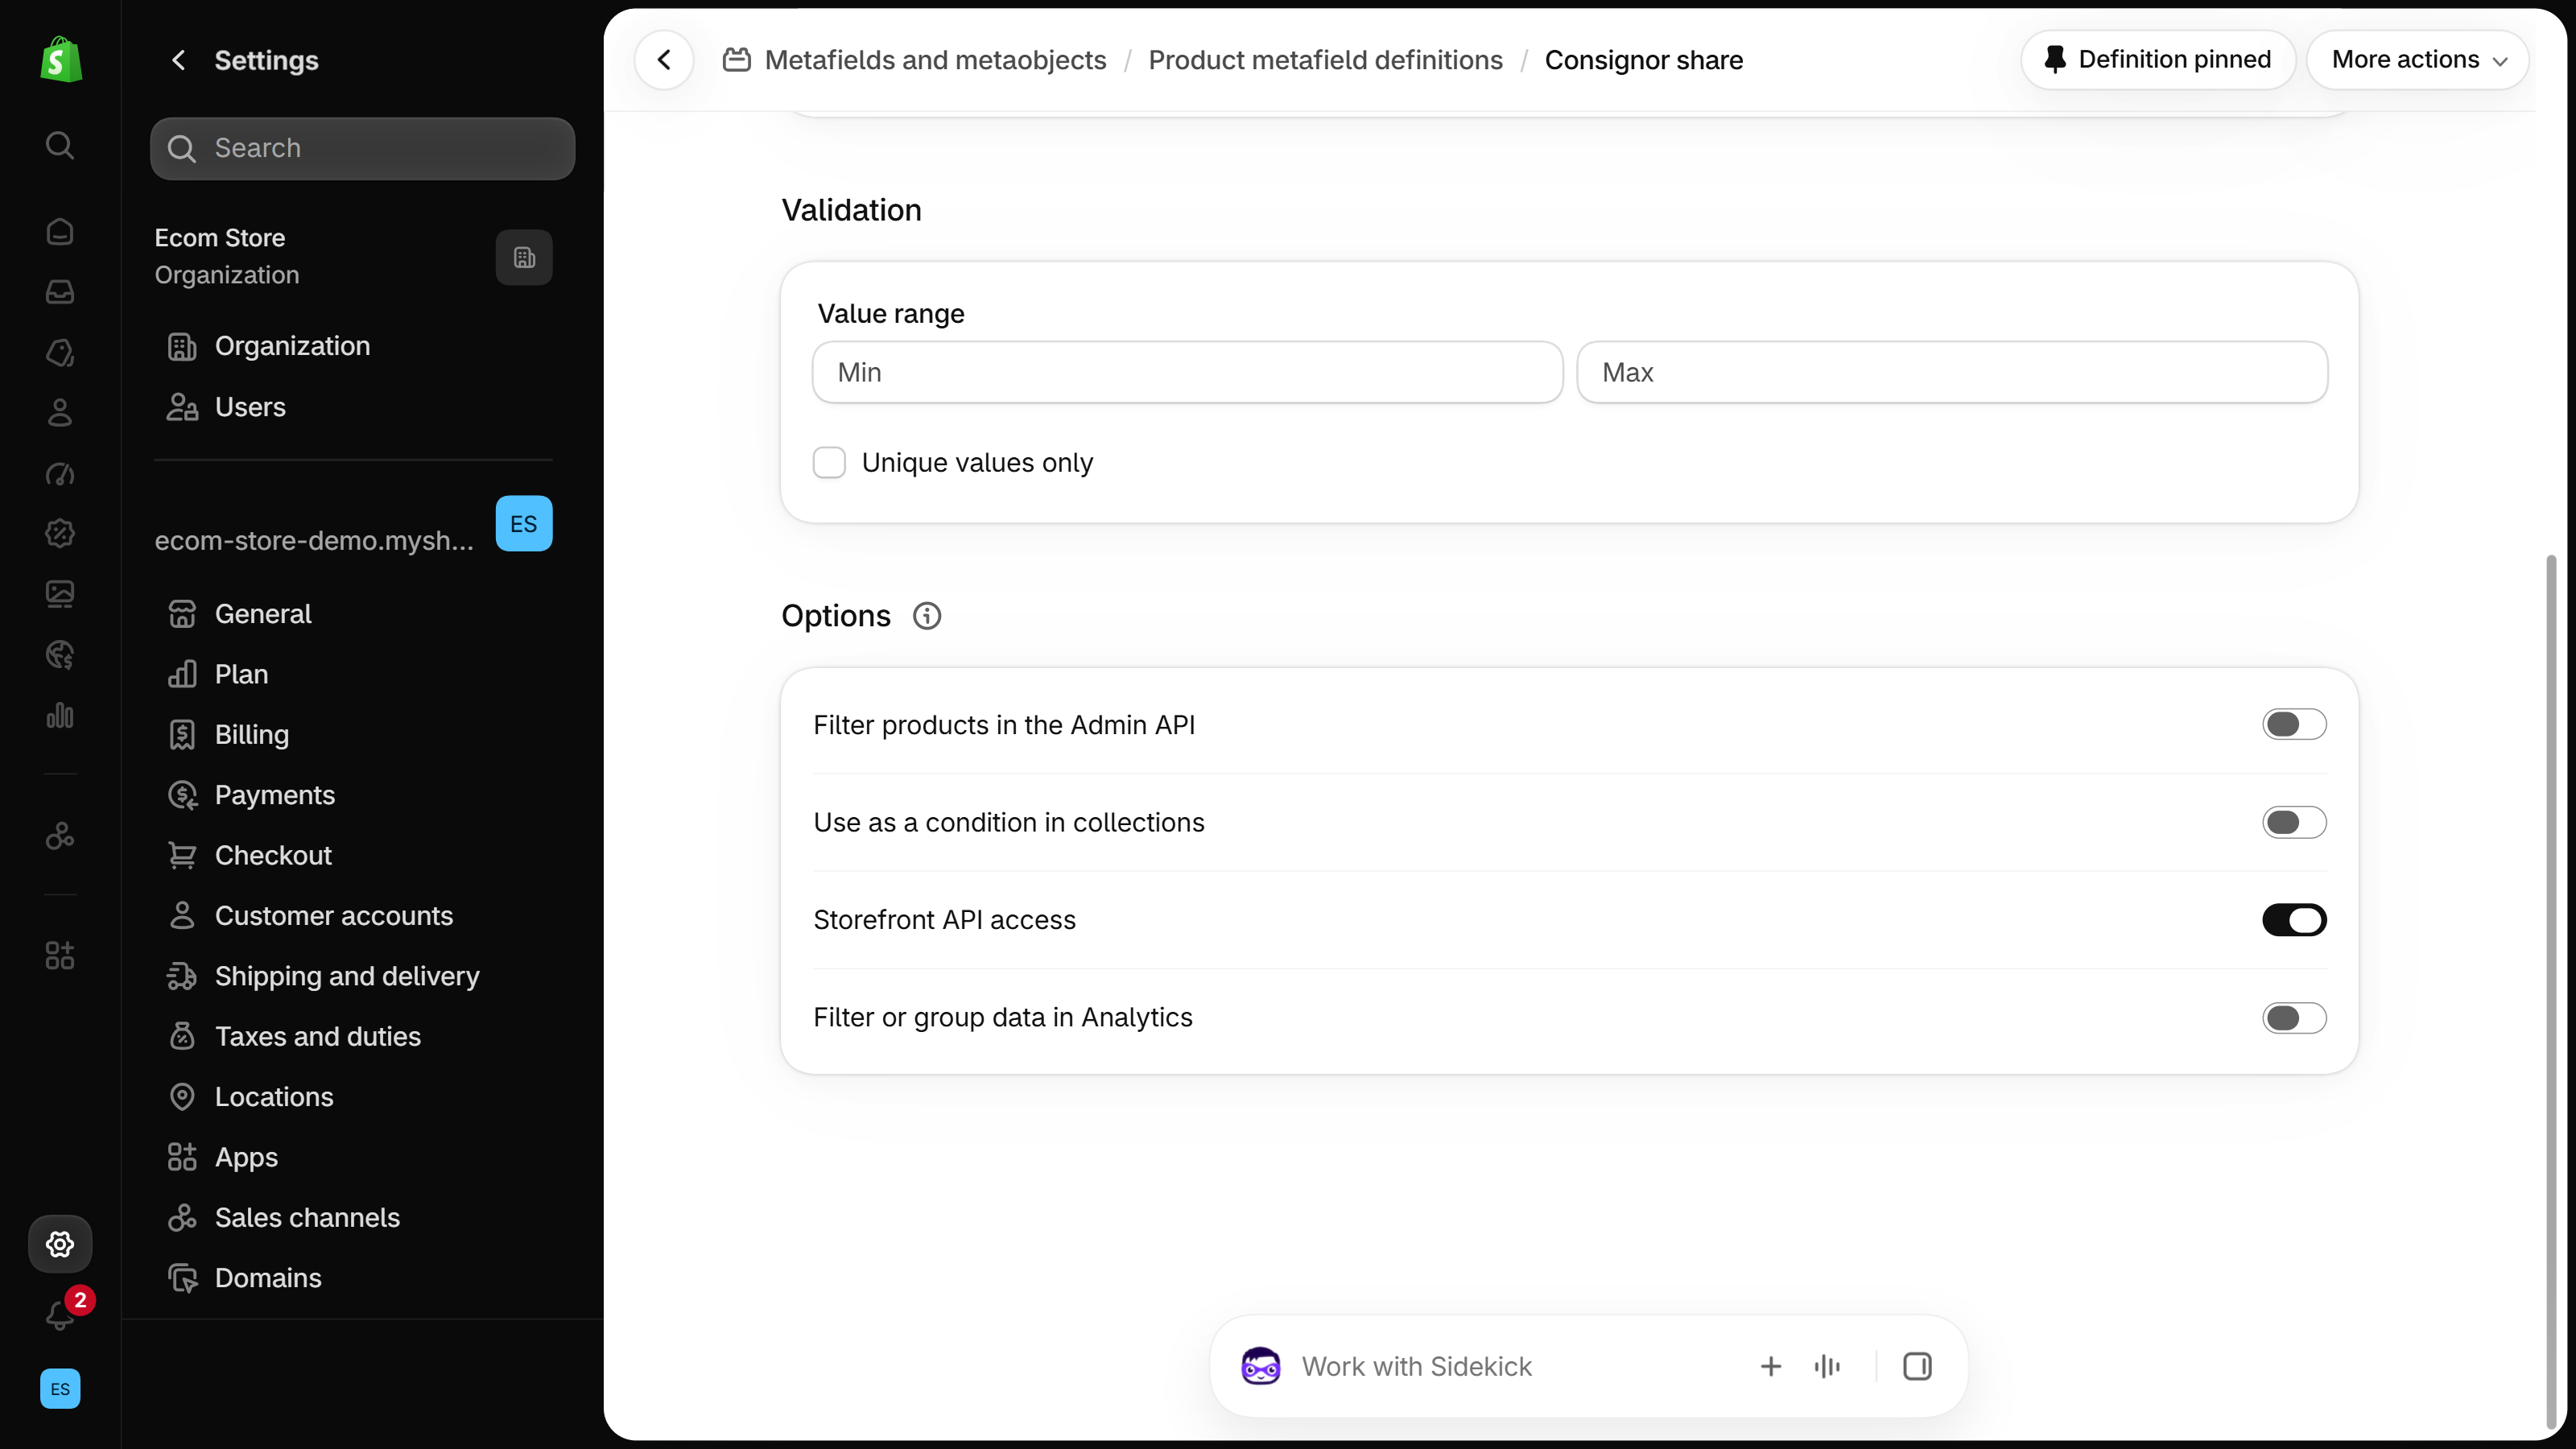The height and width of the screenshot is (1449, 2576).
Task: Click the organization building icon button
Action: 524,258
